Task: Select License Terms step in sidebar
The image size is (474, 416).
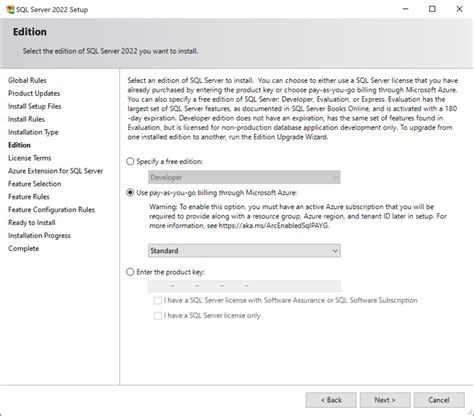Action: [30, 158]
